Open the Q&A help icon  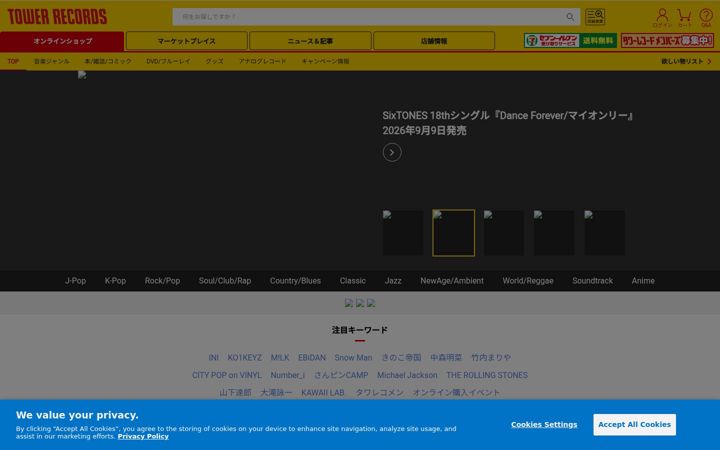click(x=706, y=17)
